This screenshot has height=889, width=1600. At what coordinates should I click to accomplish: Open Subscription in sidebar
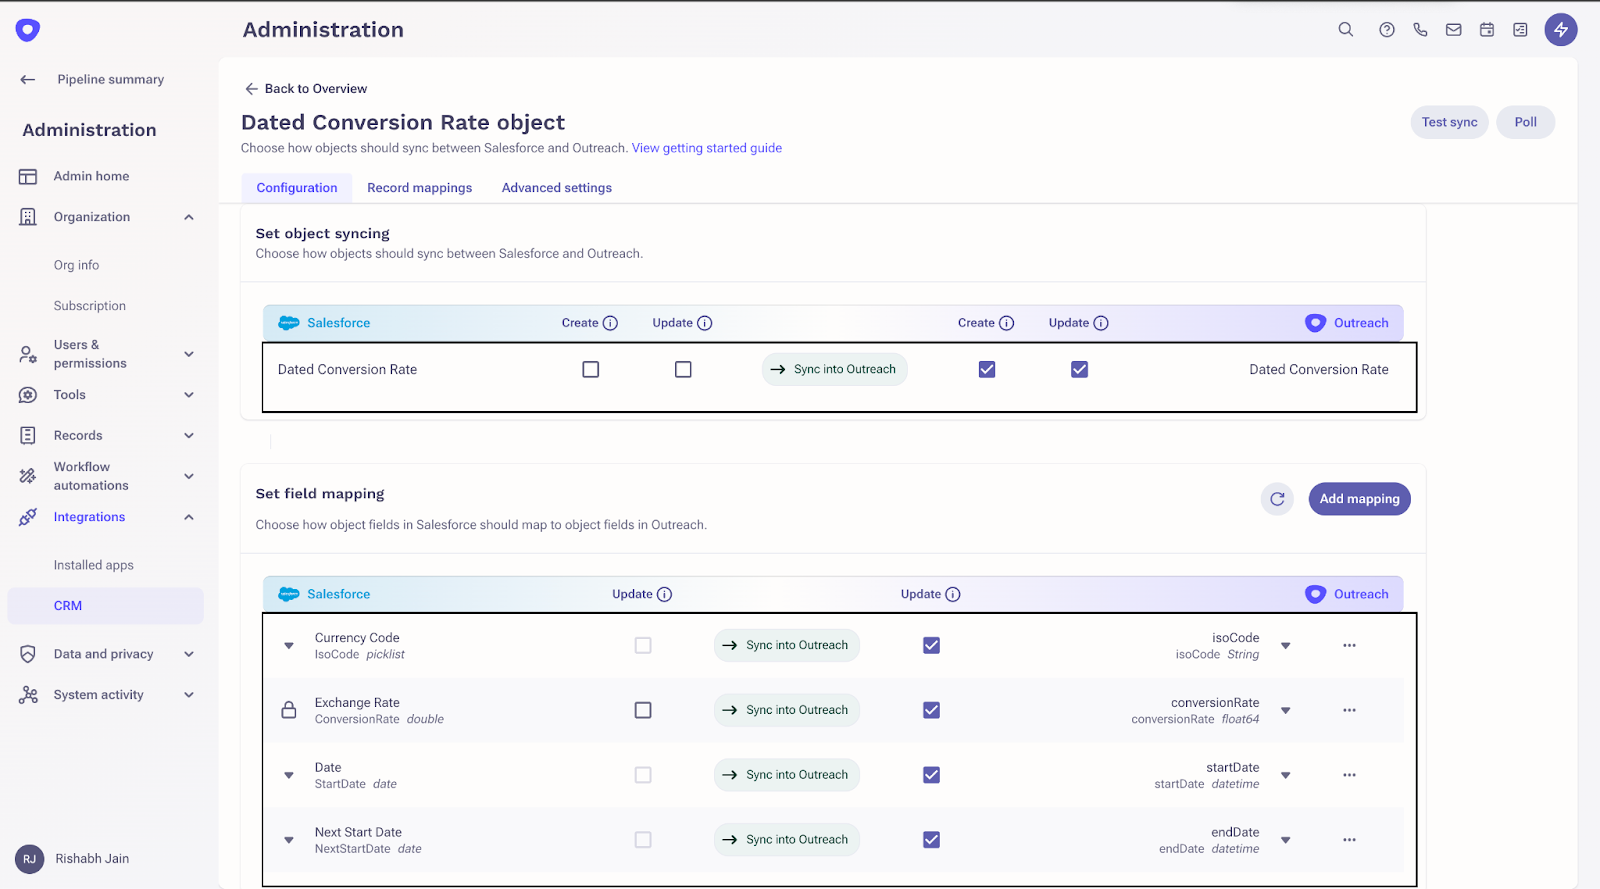click(x=90, y=306)
